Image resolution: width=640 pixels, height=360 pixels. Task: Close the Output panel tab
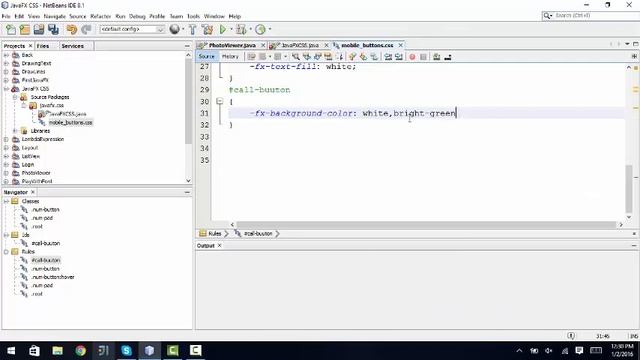[x=220, y=246]
